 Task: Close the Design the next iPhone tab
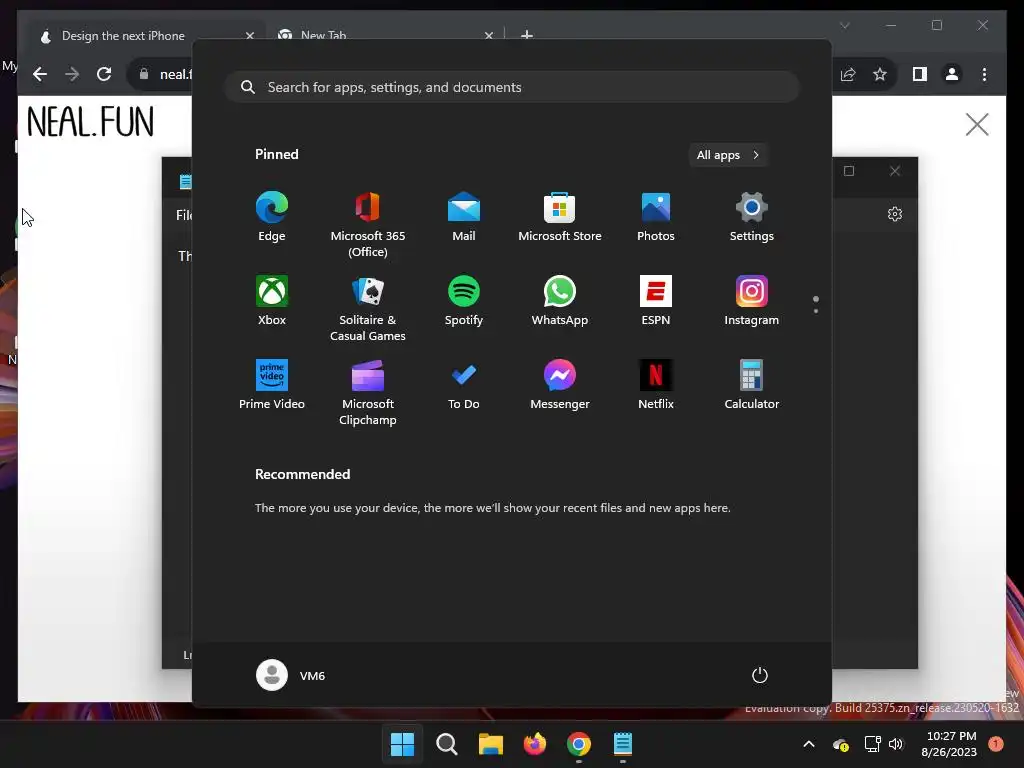pos(249,36)
